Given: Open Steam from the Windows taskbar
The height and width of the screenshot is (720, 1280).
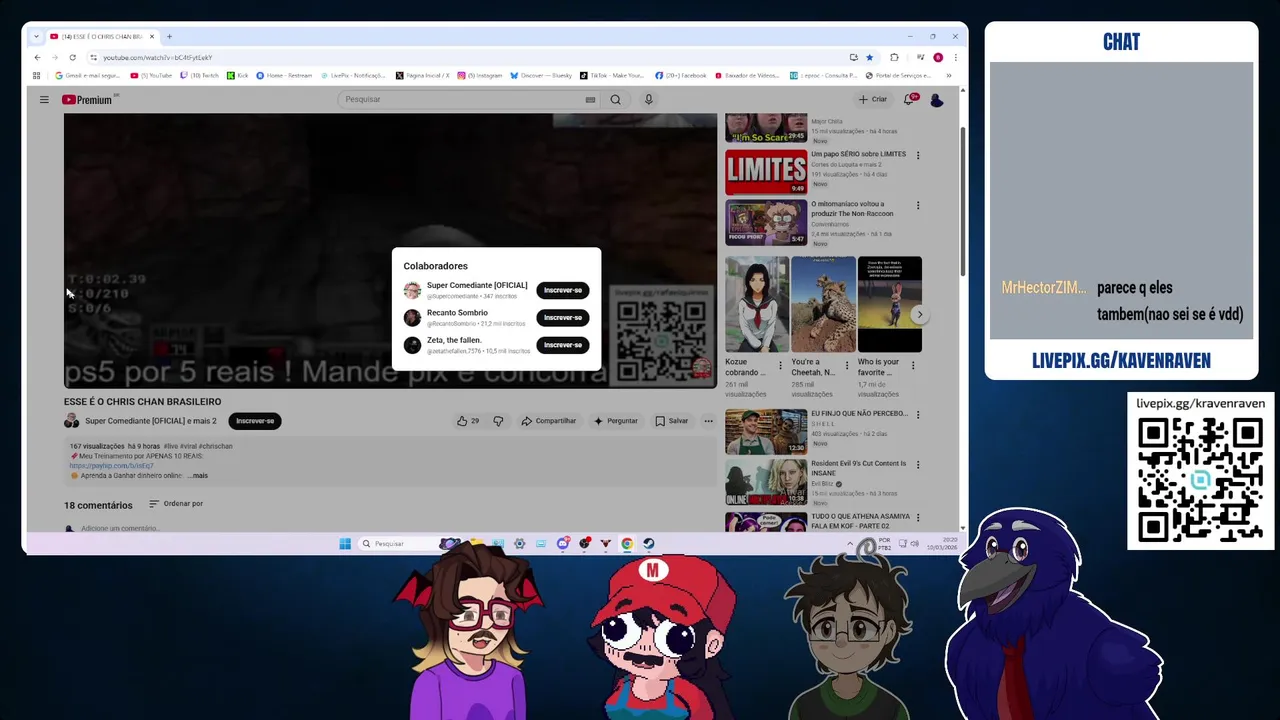Looking at the screenshot, I should tap(648, 544).
